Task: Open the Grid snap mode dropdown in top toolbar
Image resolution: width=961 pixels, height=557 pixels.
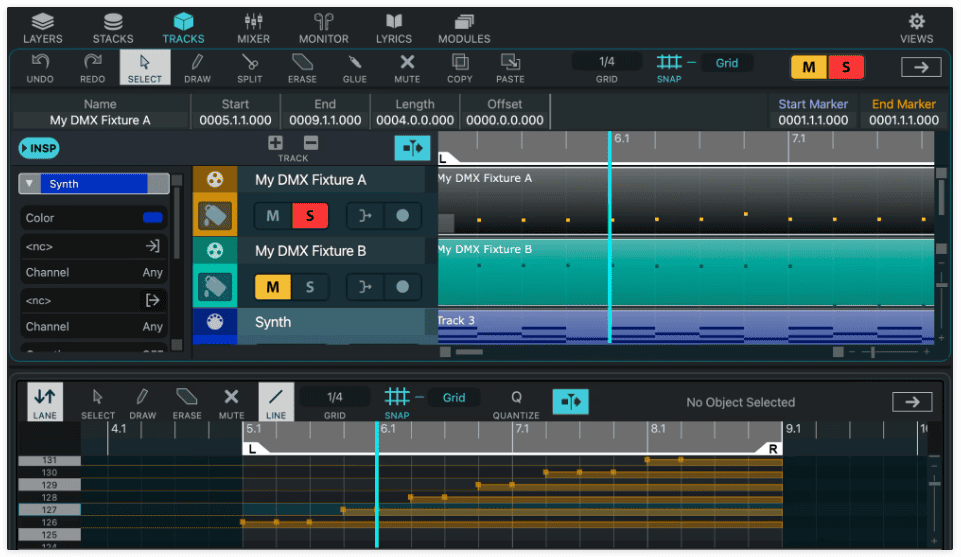Action: [x=727, y=63]
